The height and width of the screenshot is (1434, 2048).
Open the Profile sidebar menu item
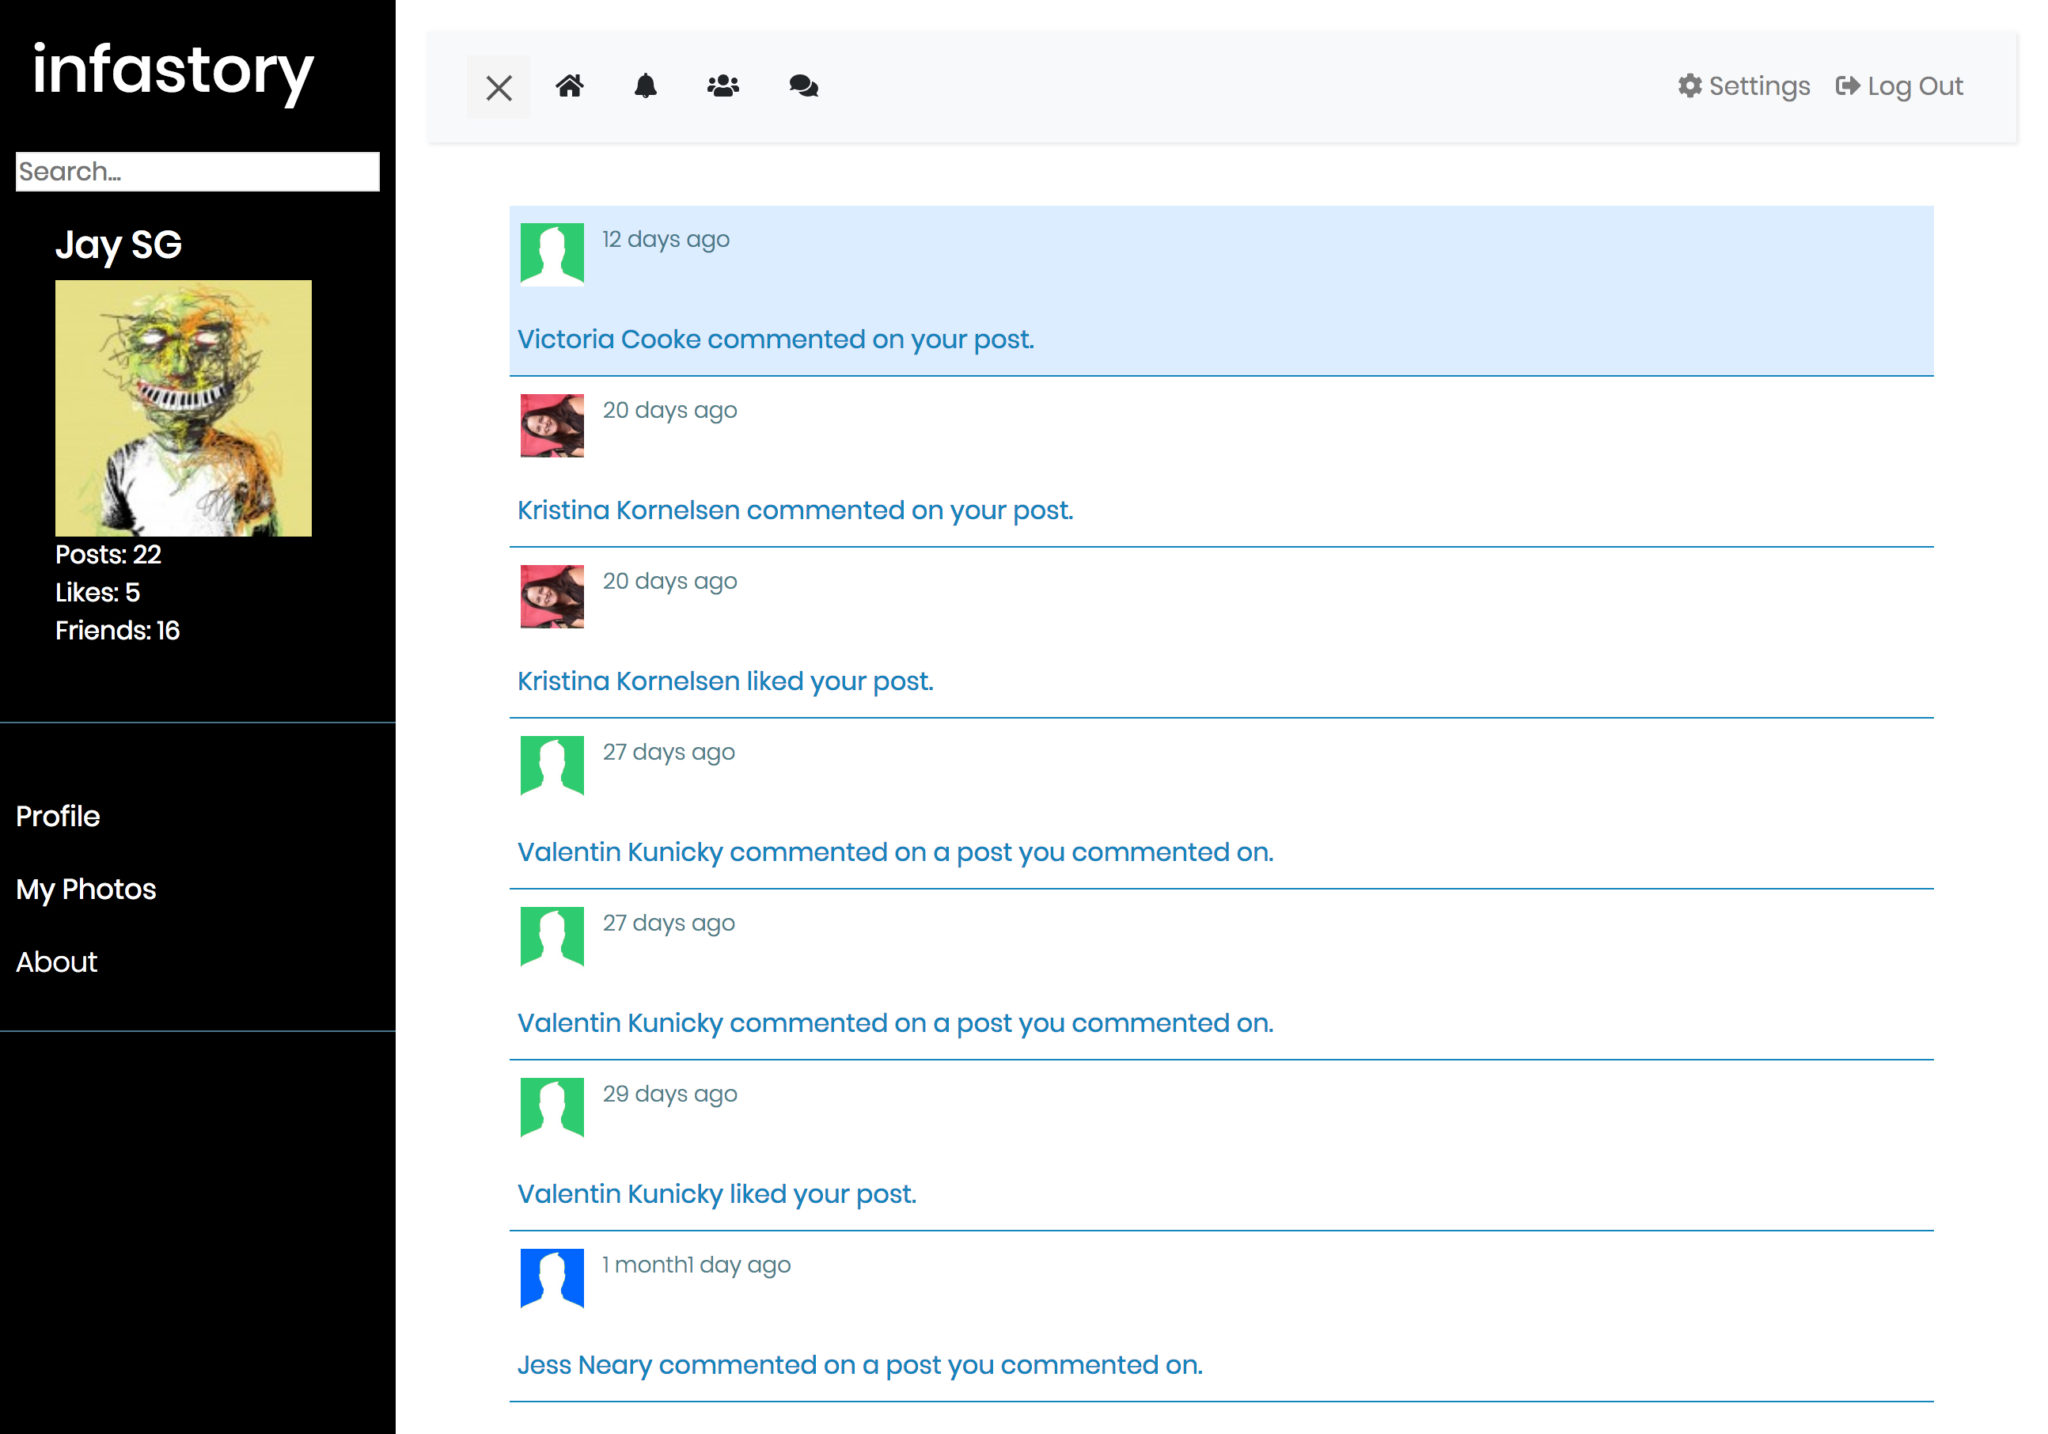(x=58, y=816)
